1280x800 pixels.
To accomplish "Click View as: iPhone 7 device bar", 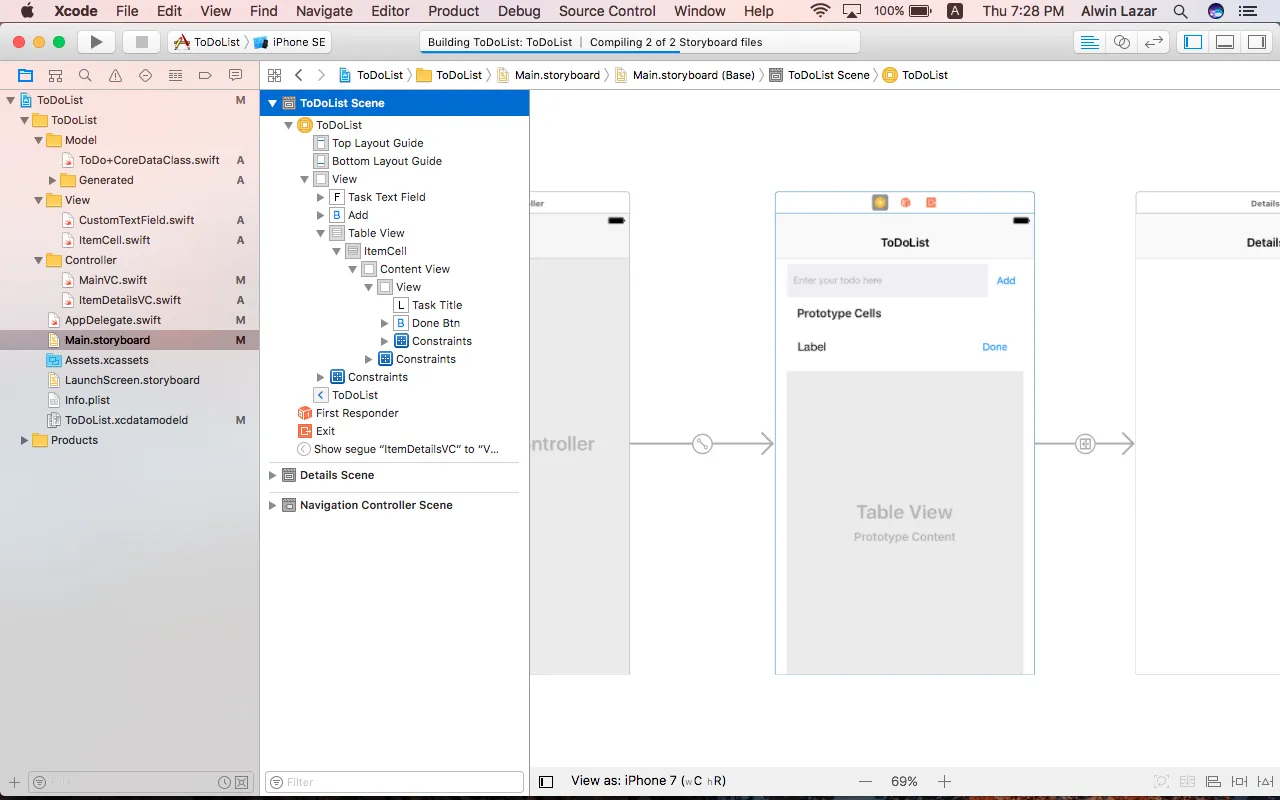I will tap(648, 781).
